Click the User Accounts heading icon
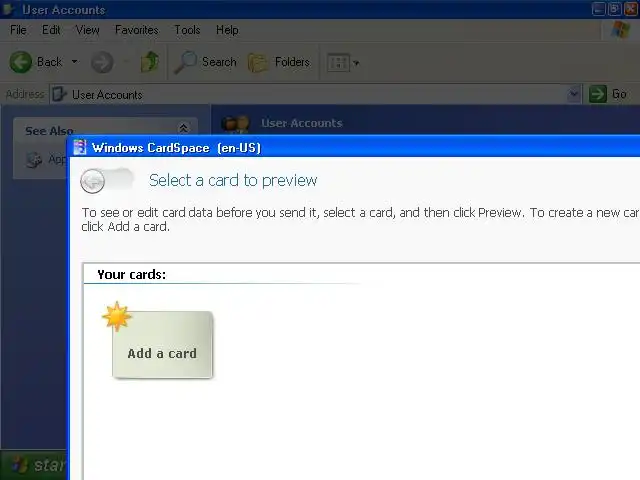The image size is (640, 480). click(235, 124)
